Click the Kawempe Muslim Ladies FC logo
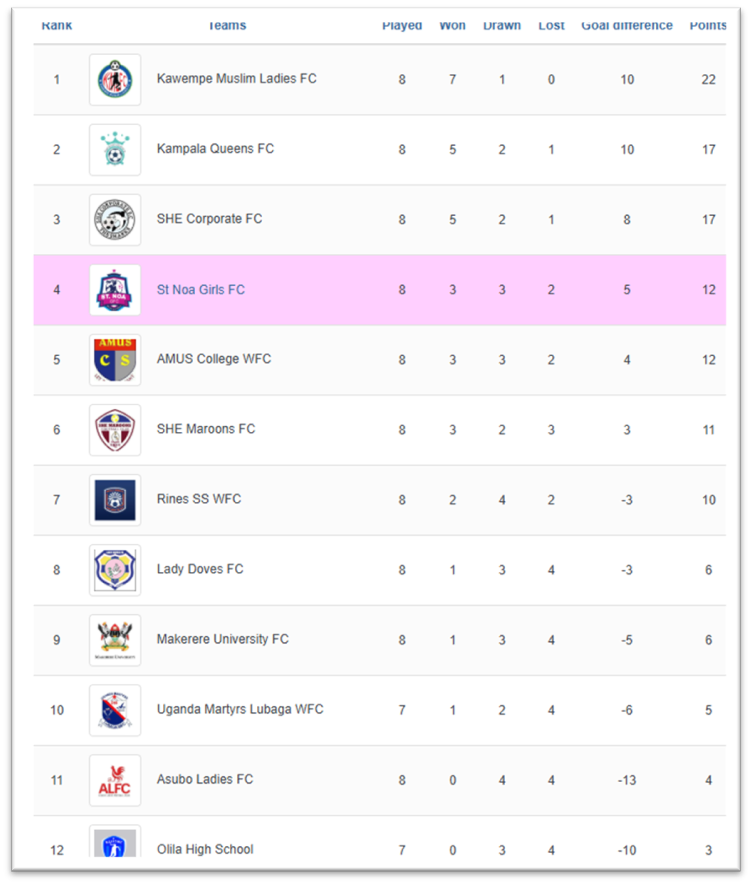 (115, 80)
